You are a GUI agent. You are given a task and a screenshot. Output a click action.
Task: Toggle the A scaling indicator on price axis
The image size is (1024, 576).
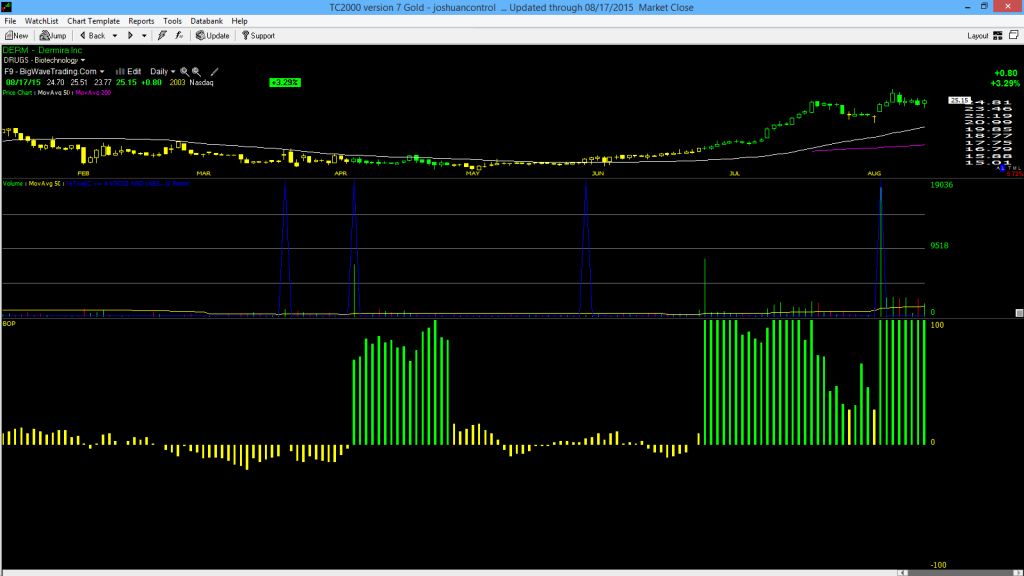tap(998, 168)
